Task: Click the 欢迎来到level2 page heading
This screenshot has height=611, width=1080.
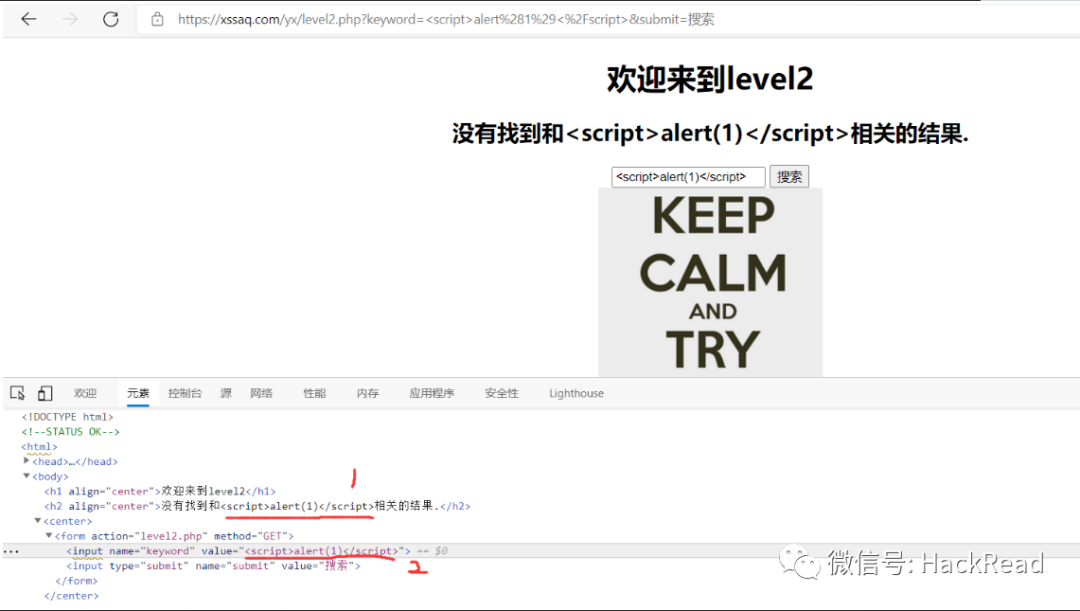Action: click(x=710, y=79)
